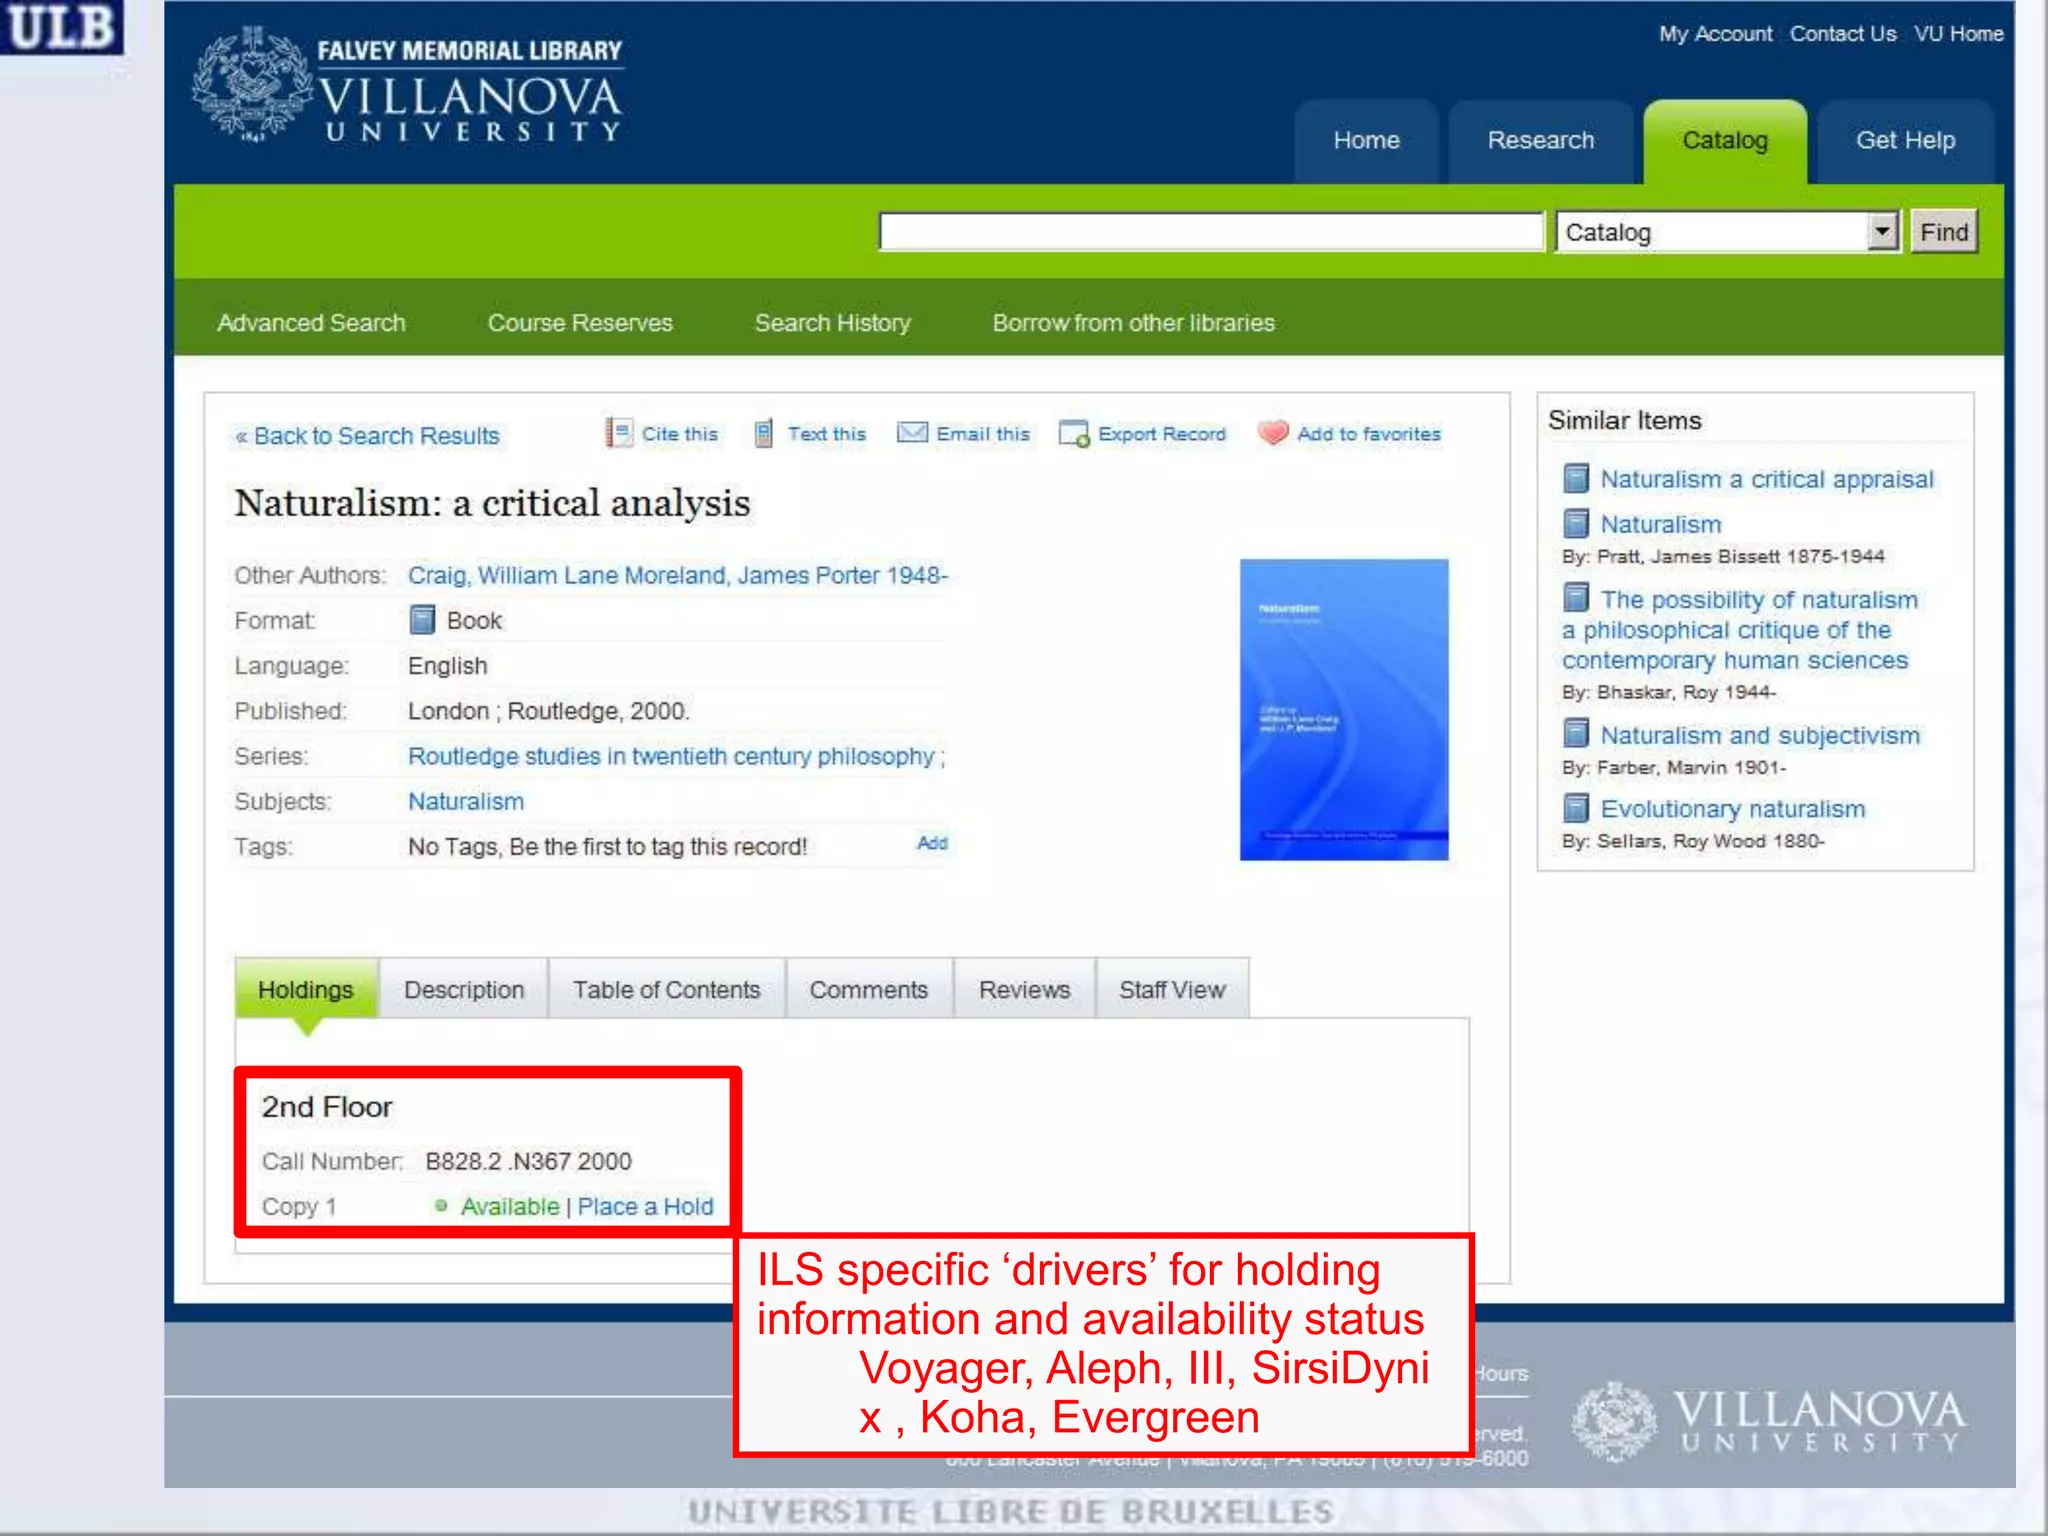The image size is (2048, 1536).
Task: Click book icon beside Naturalism and subjectivism
Action: (x=1576, y=733)
